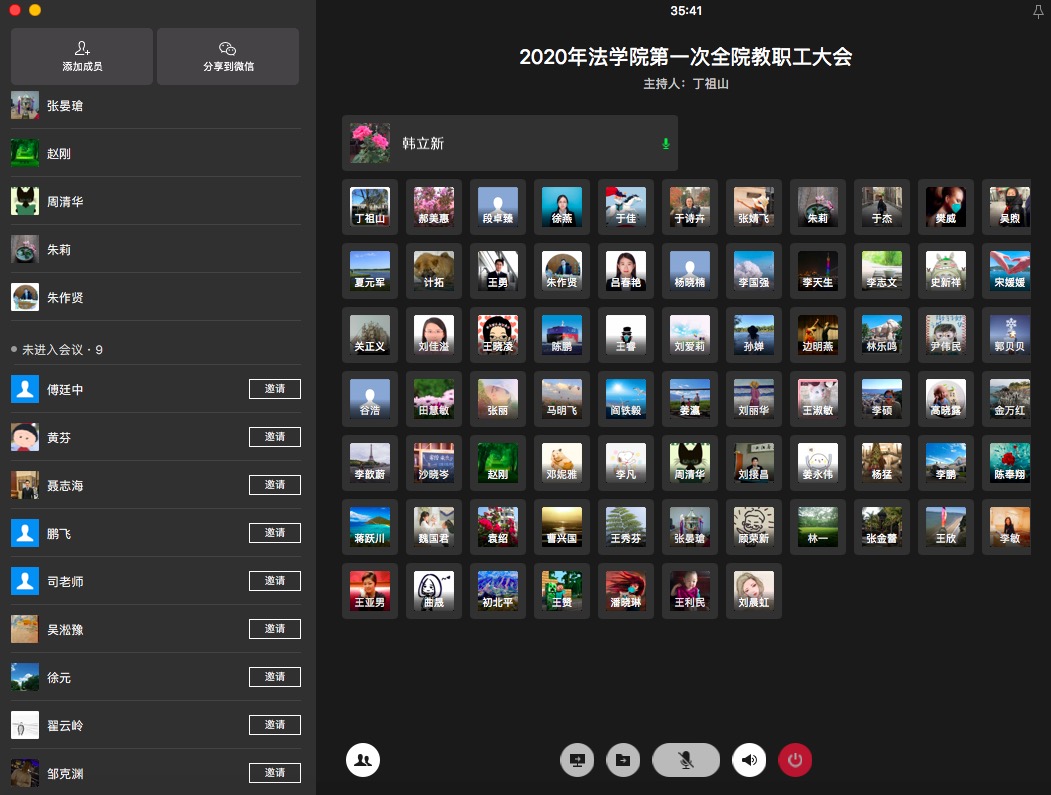Viewport: 1051px width, 795px height.
Task: Invite 傅廷中 to the meeting
Action: [275, 389]
